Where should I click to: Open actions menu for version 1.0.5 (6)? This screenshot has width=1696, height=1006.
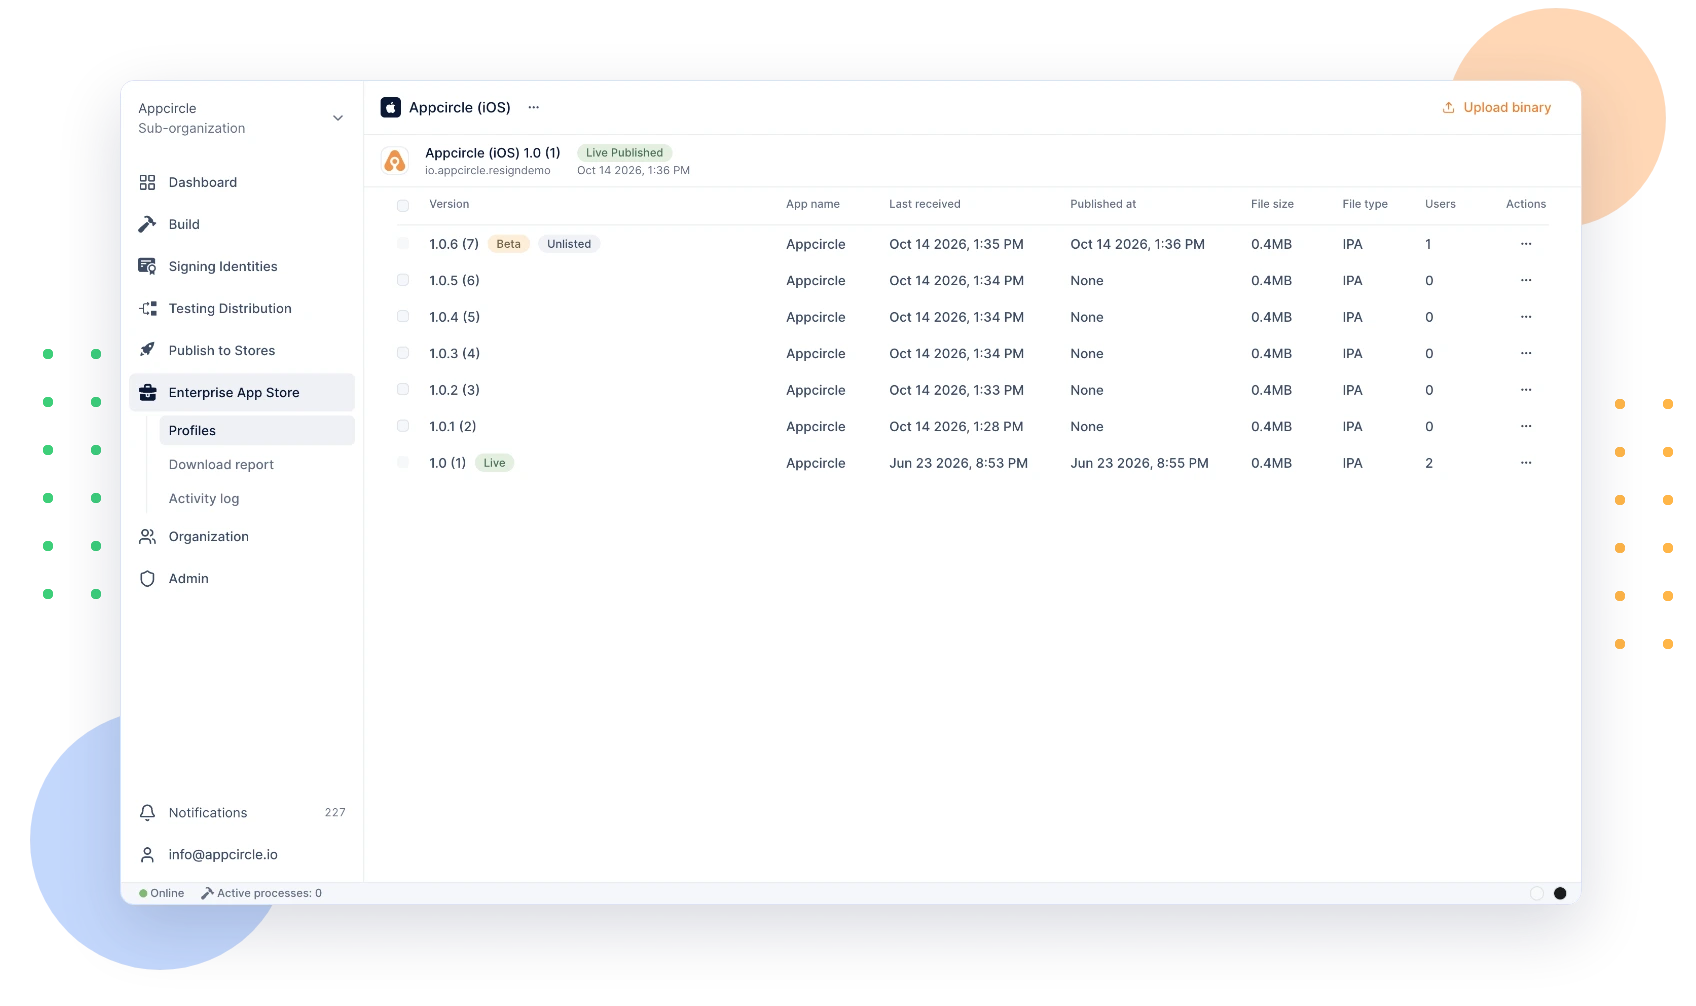coord(1526,280)
